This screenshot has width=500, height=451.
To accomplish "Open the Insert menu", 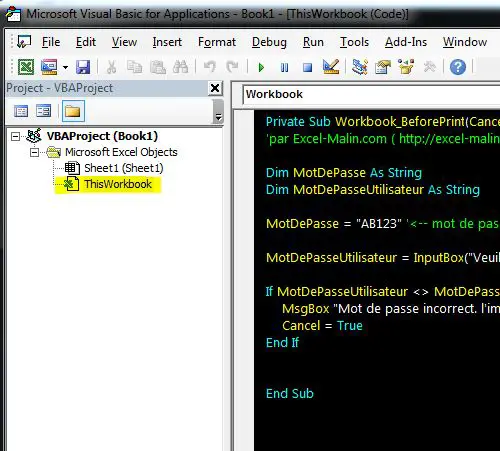I will [x=167, y=42].
